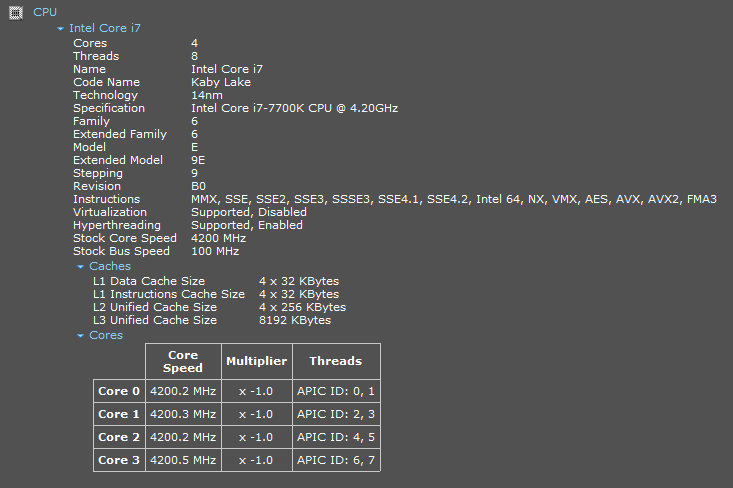The height and width of the screenshot is (488, 733).
Task: Collapse the Intel Core i7 arrow
Action: pos(61,29)
